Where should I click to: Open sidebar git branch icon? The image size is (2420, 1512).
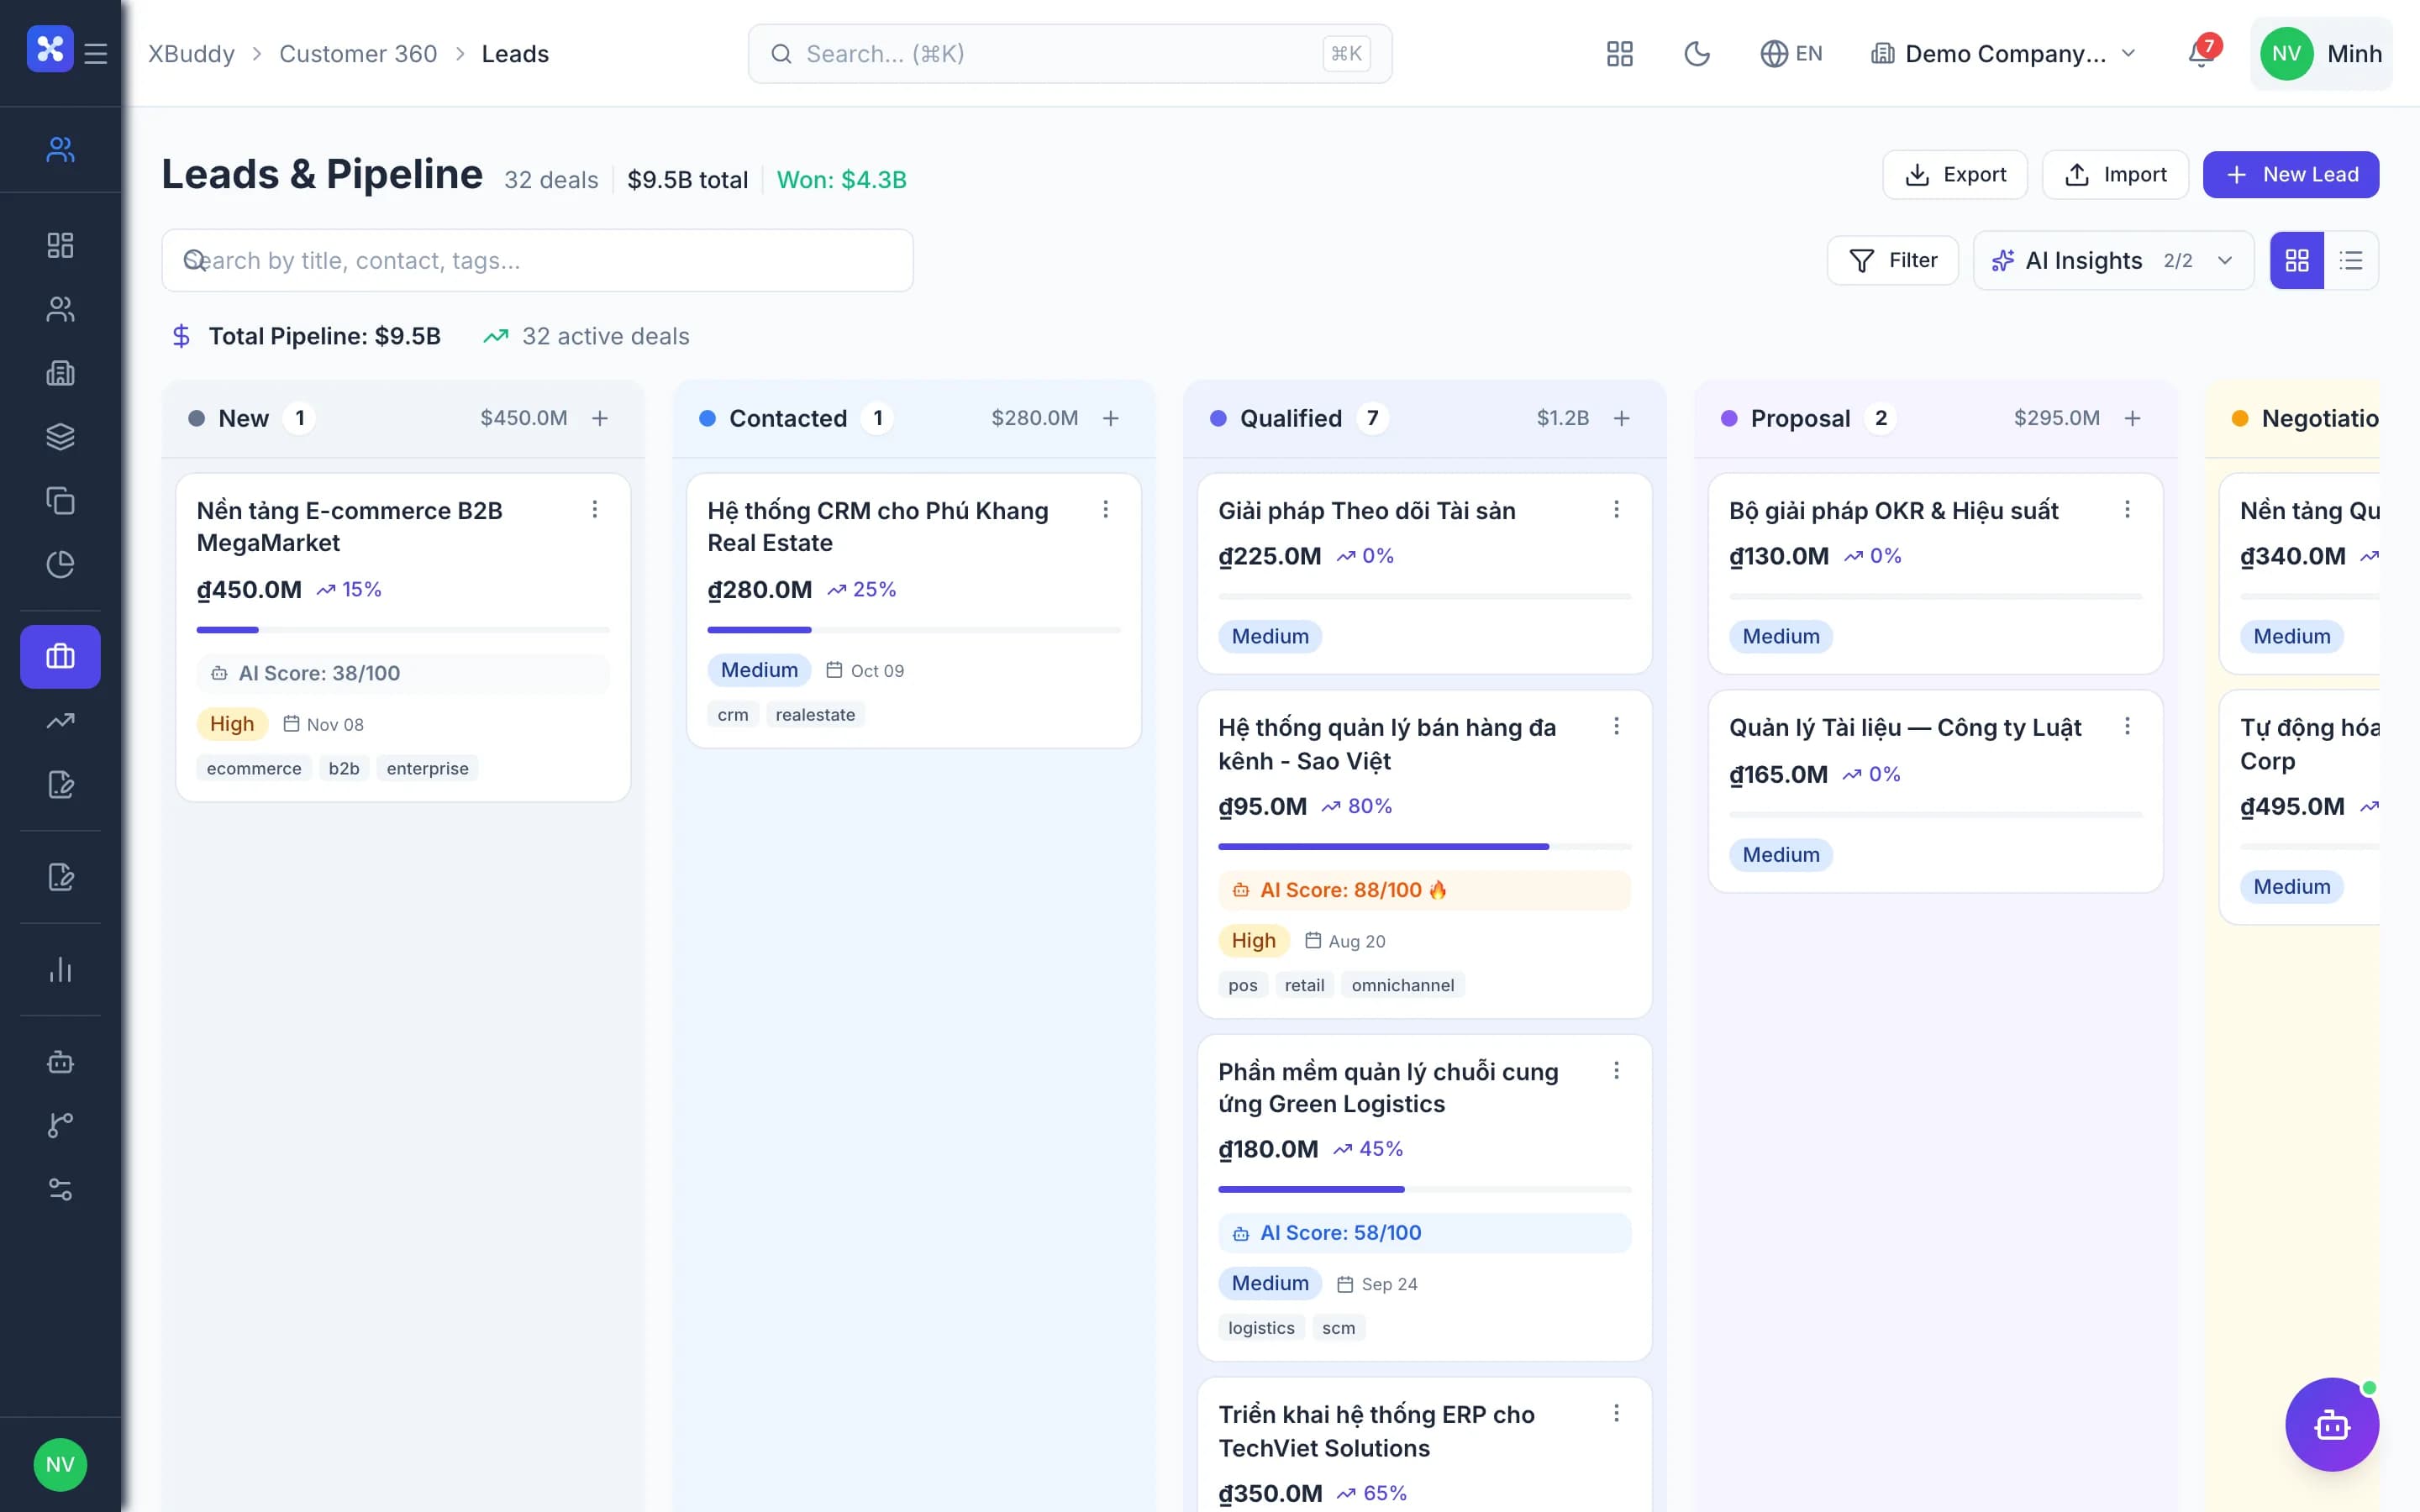[x=60, y=1125]
